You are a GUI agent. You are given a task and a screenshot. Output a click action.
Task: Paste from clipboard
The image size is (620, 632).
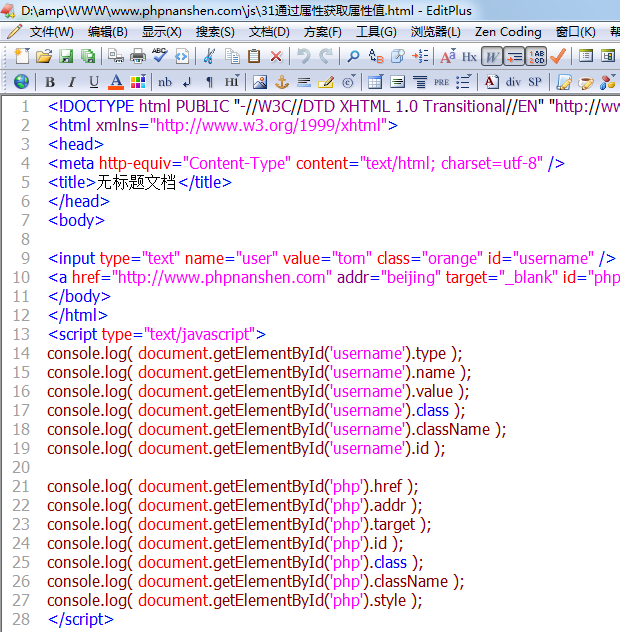pos(254,56)
